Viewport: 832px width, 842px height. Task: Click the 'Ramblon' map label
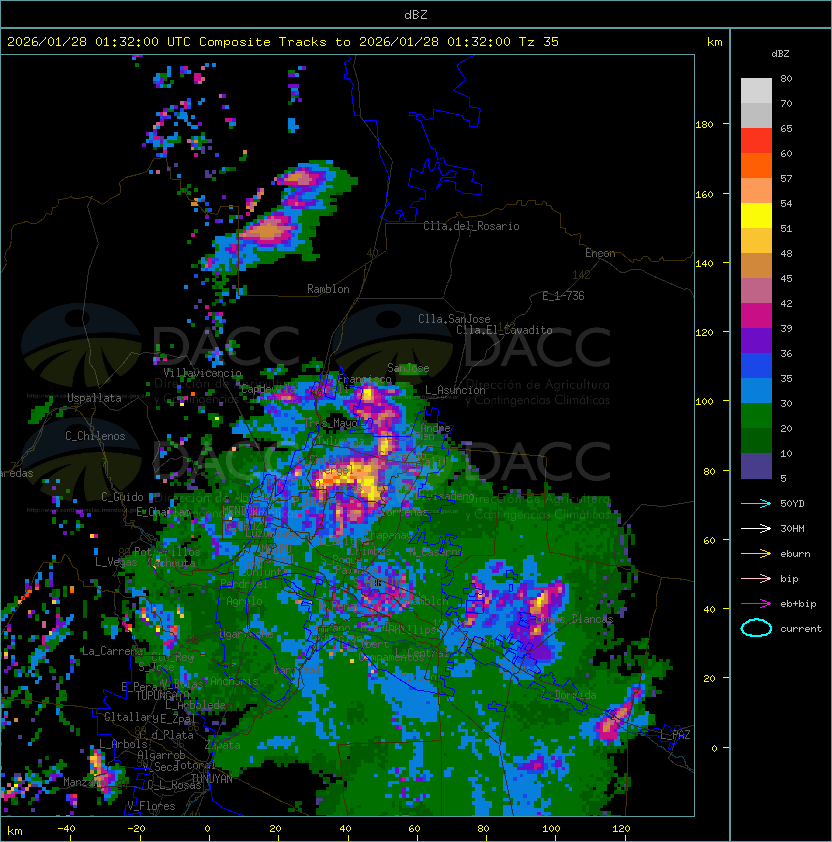328,289
